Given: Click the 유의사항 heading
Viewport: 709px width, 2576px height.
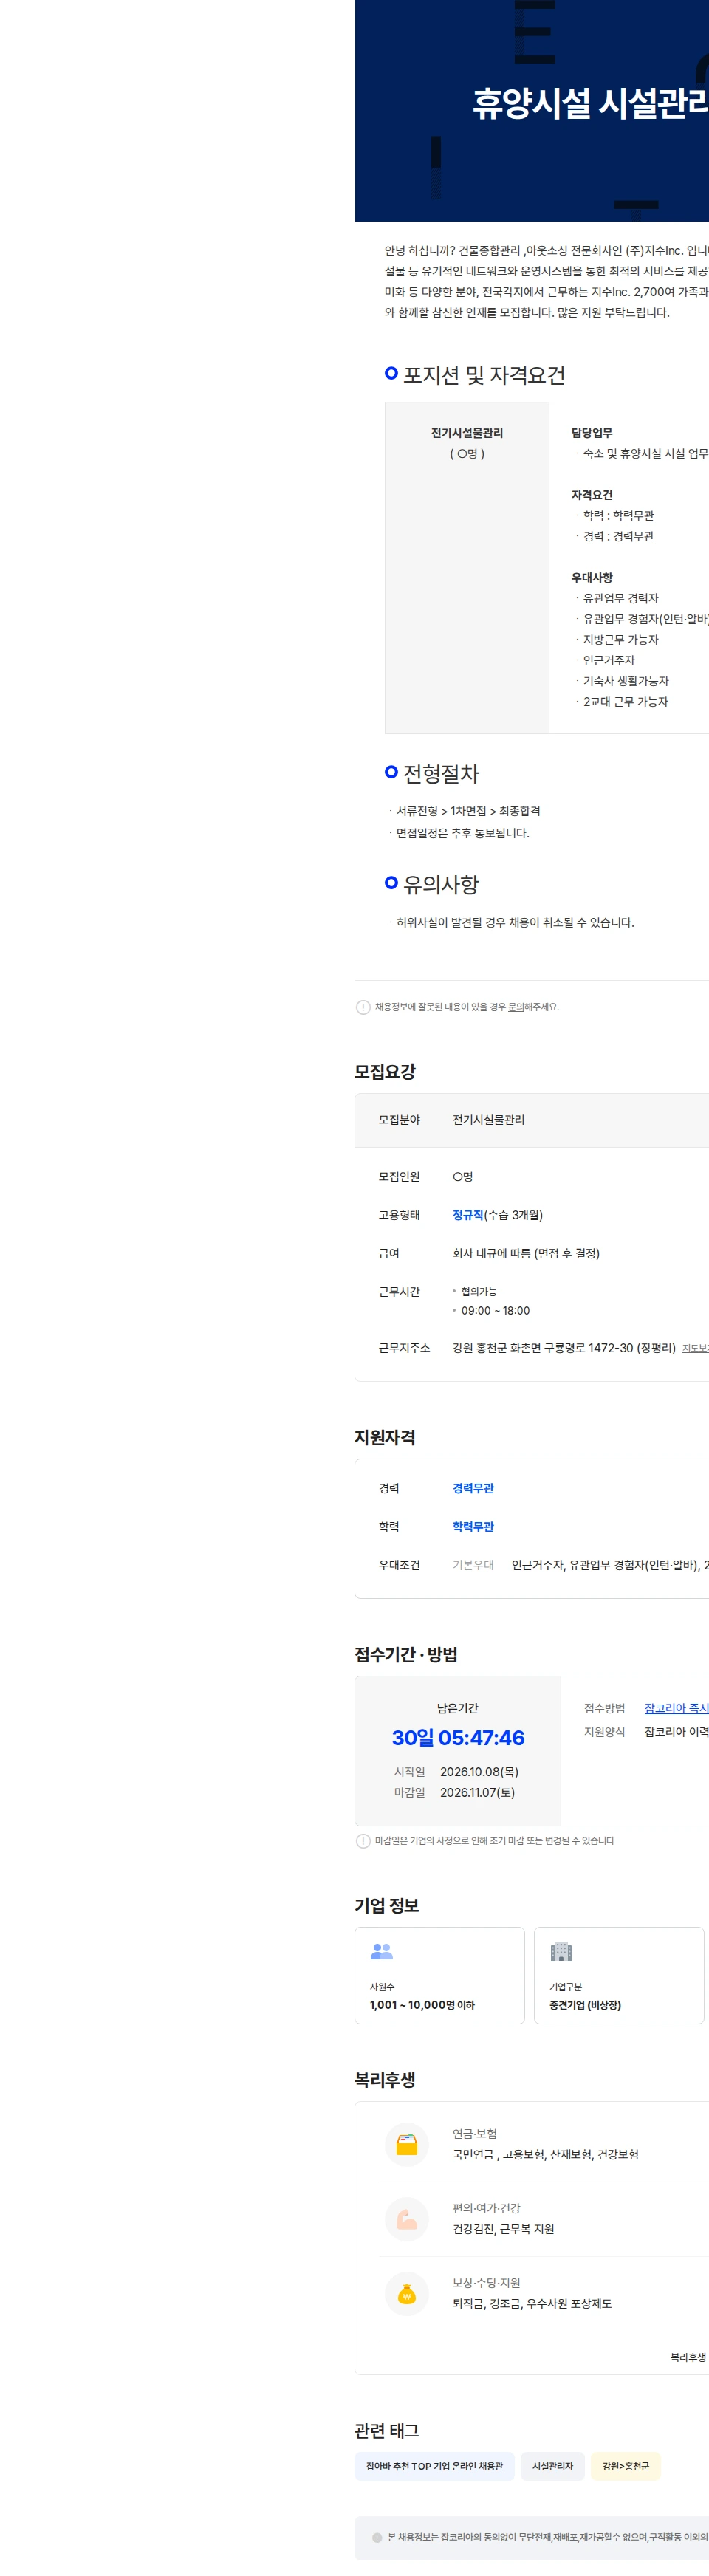Looking at the screenshot, I should [441, 884].
